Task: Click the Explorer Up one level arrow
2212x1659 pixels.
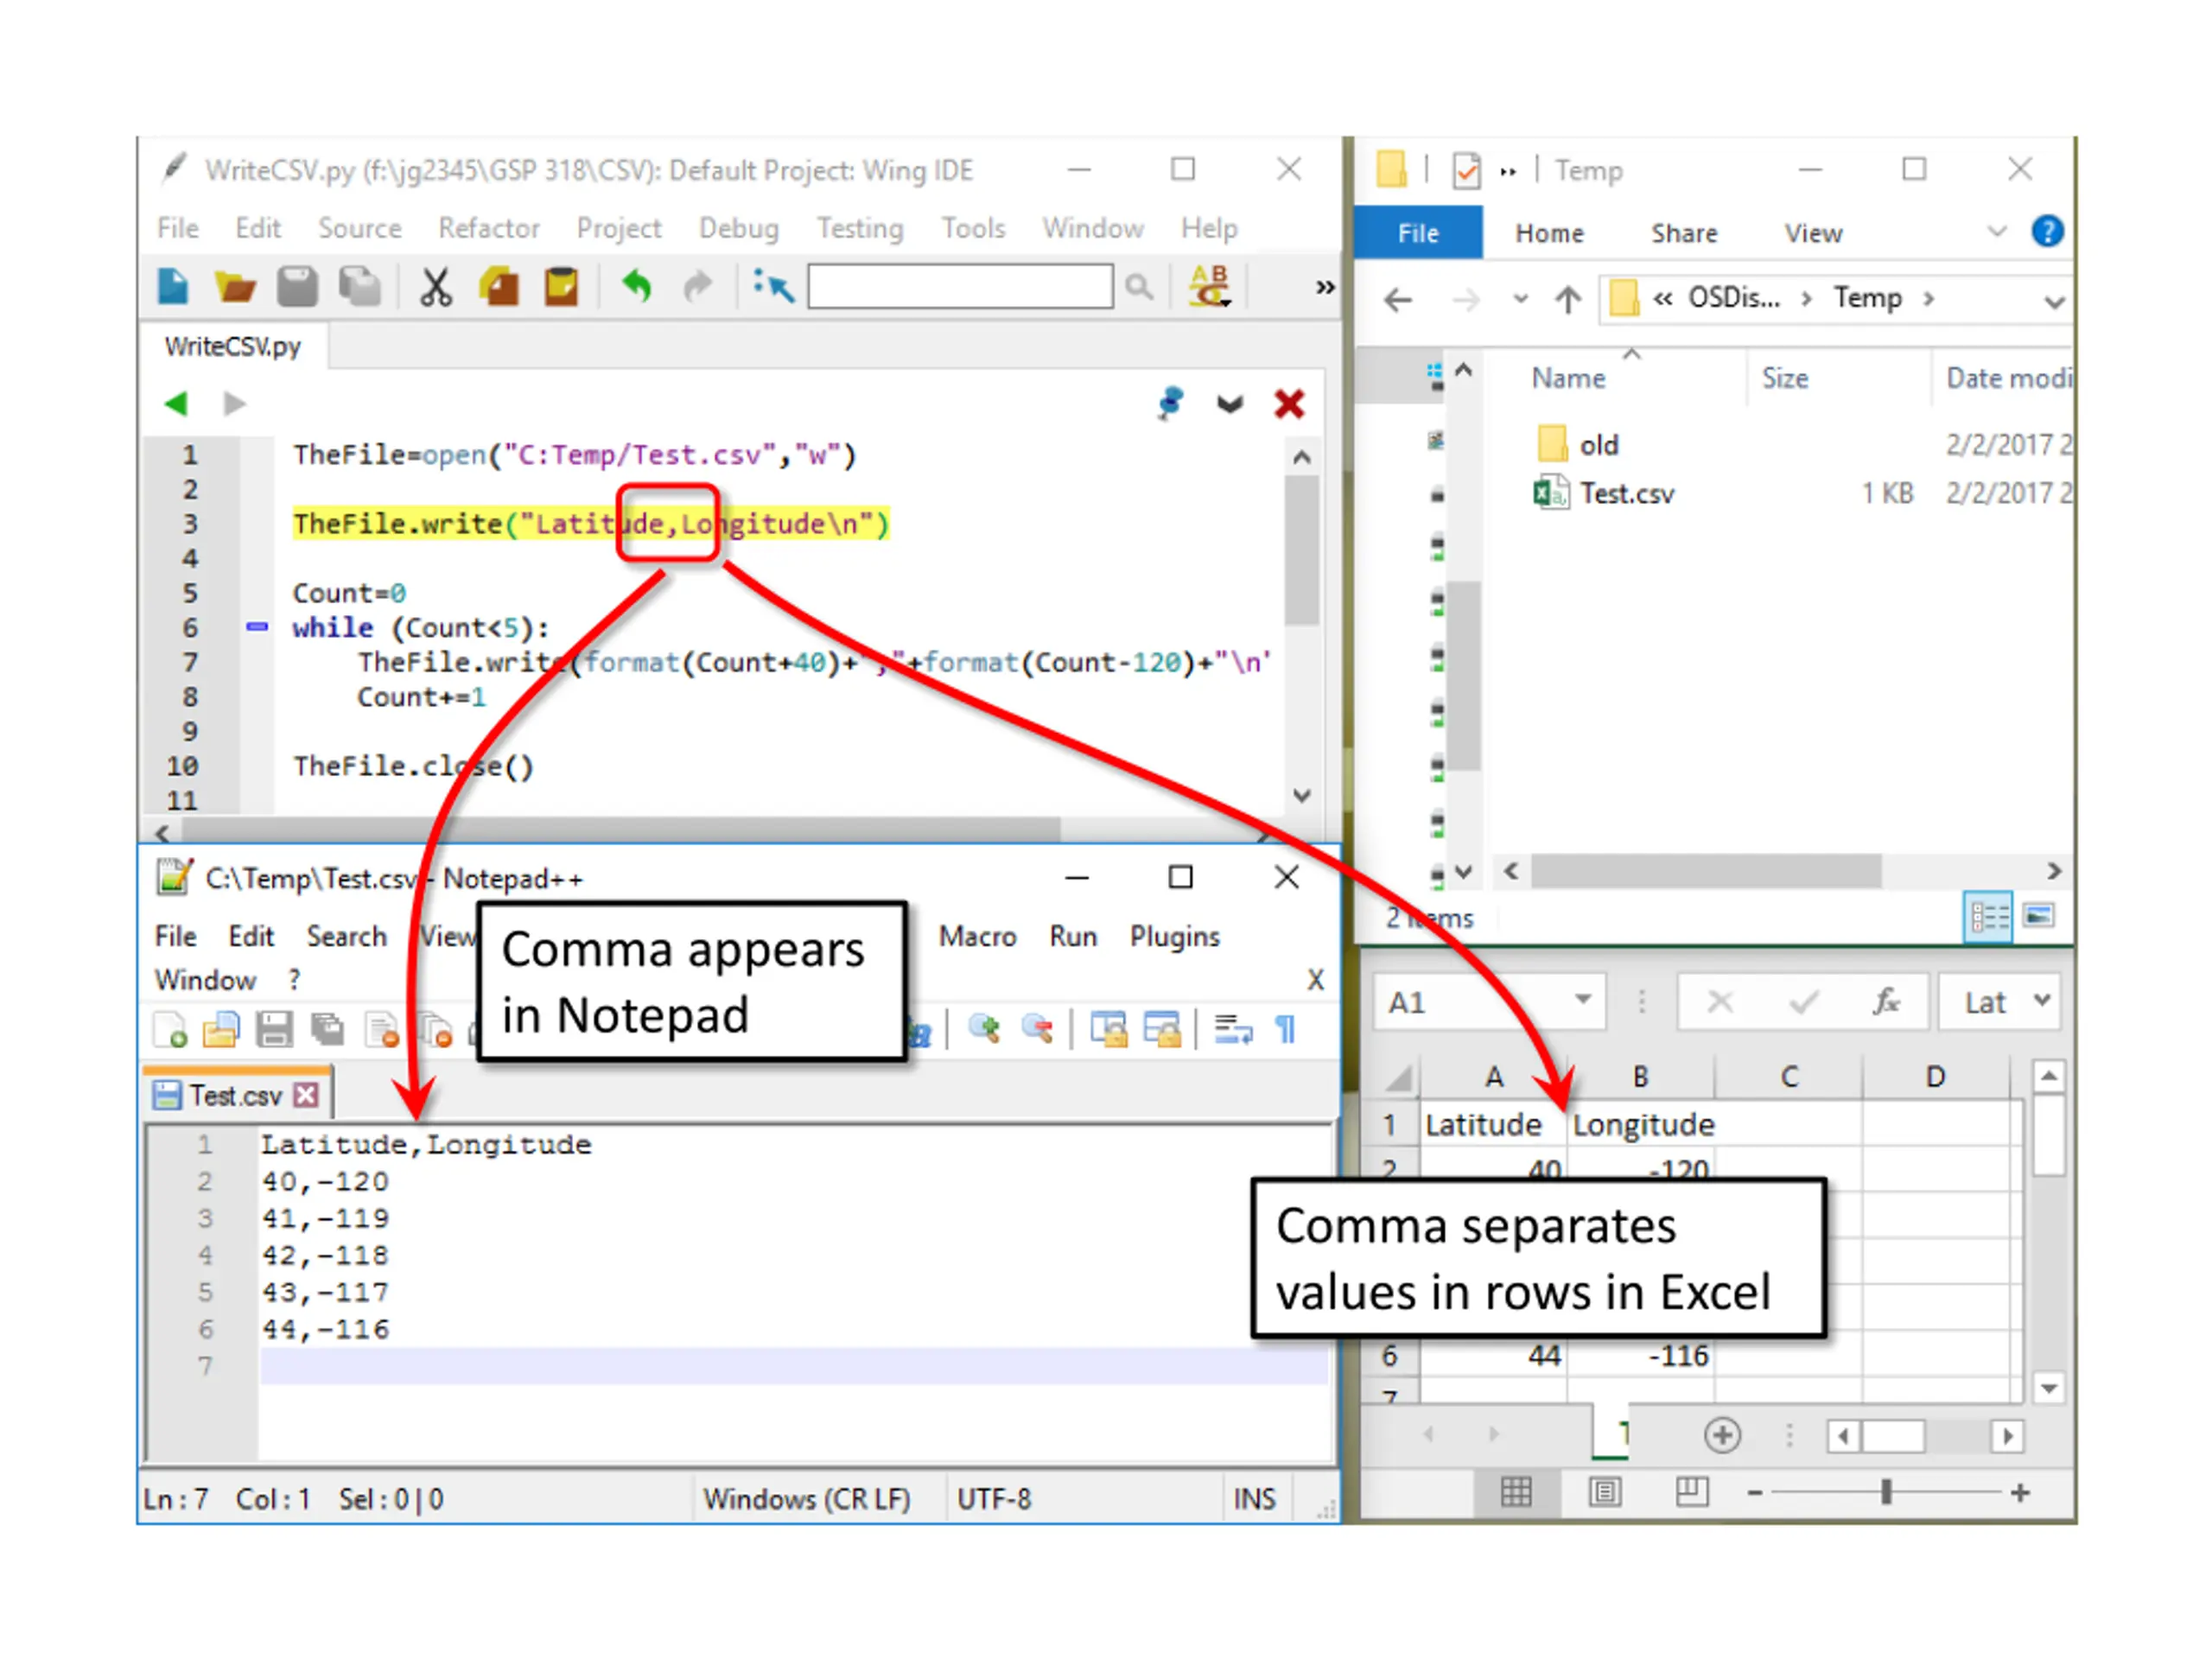Action: coord(1568,299)
